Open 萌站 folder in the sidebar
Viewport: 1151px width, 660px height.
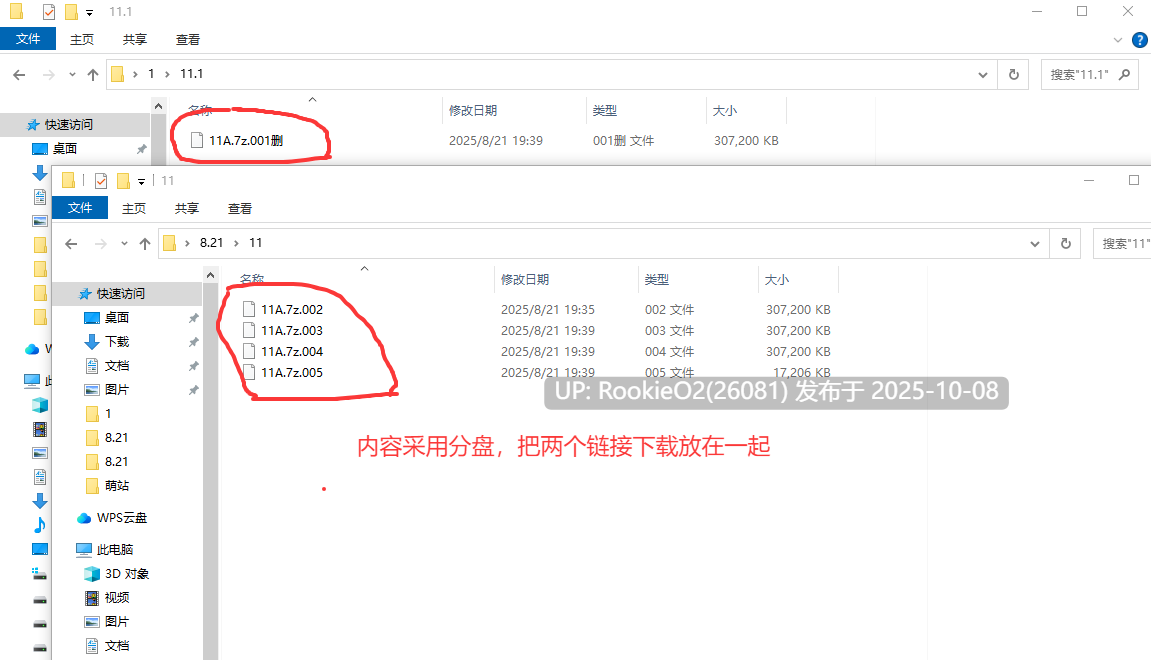point(117,485)
